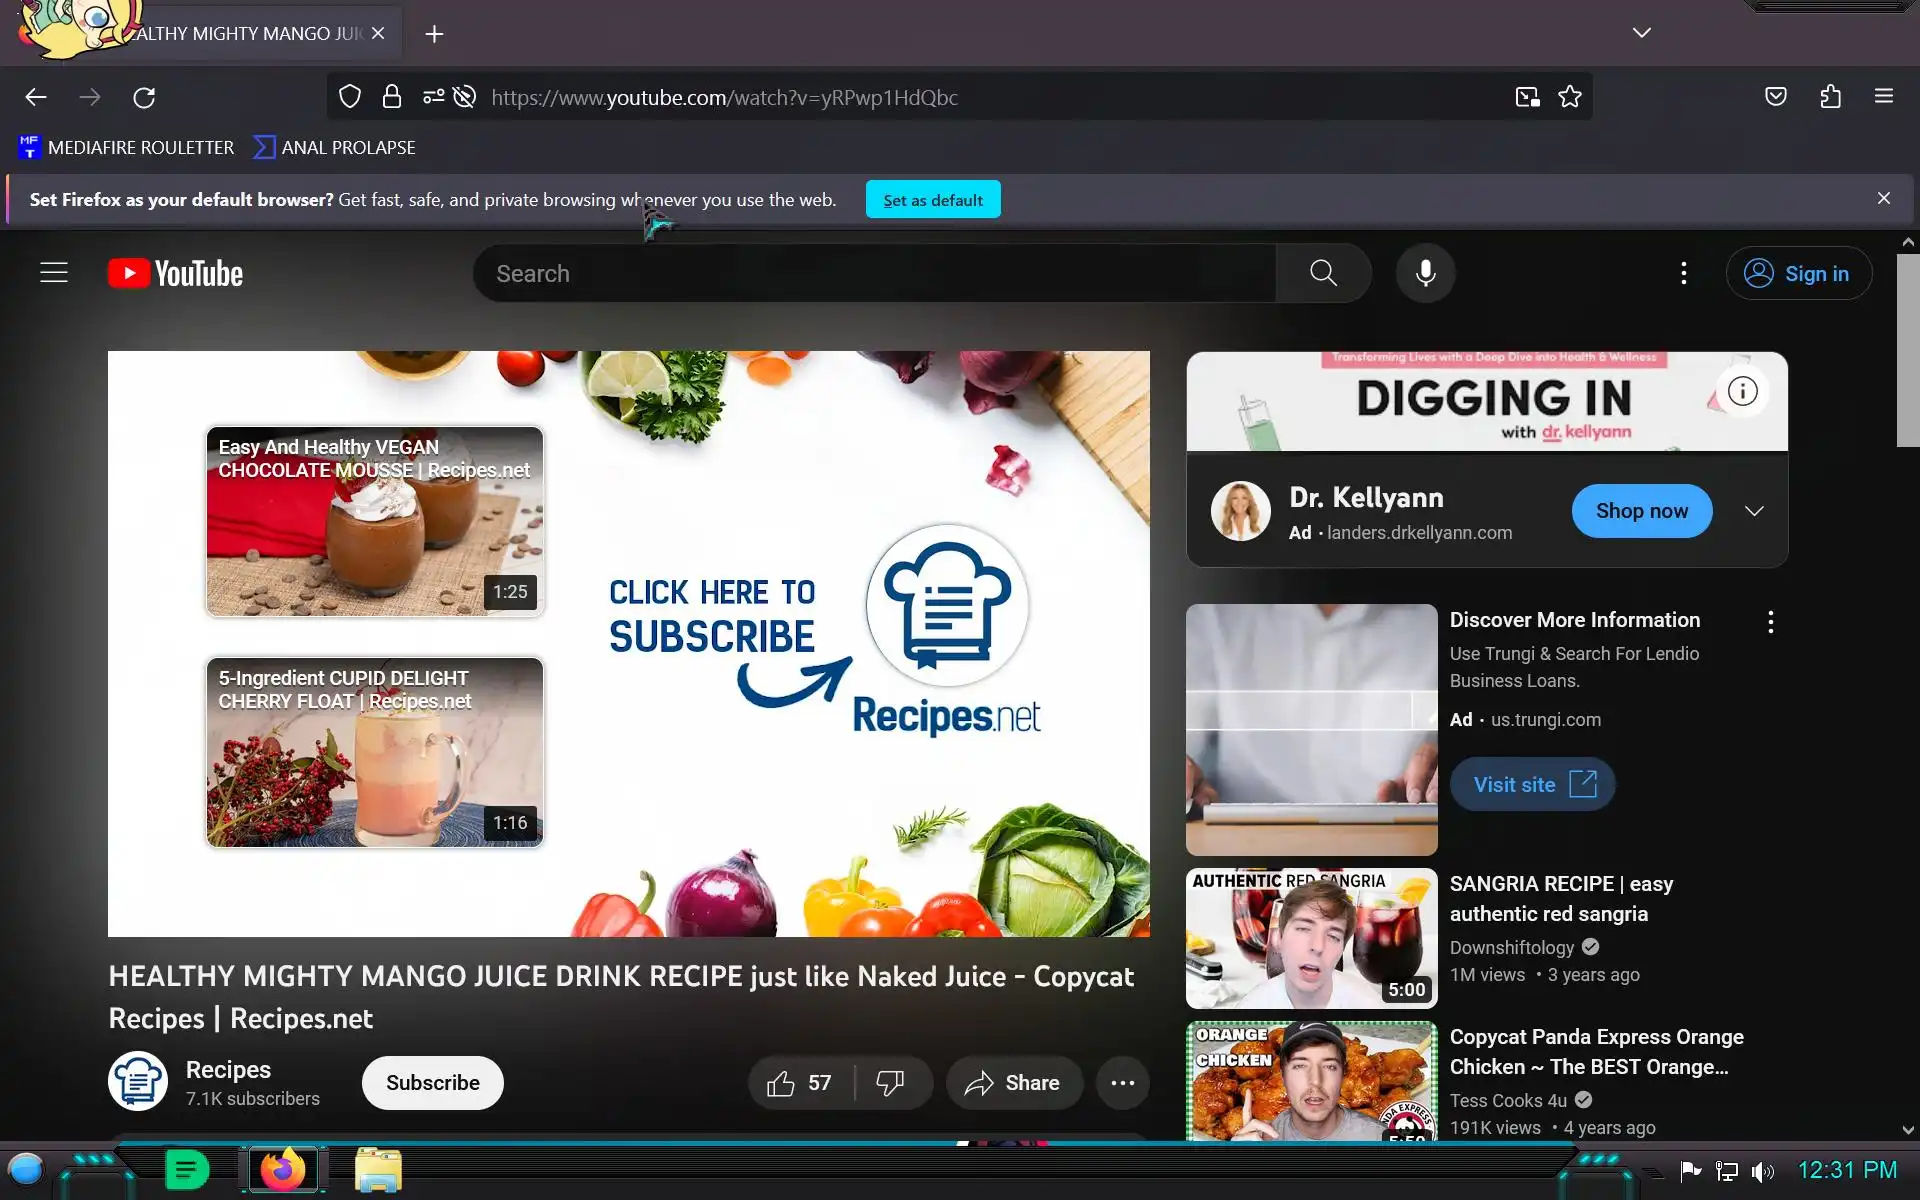The image size is (1920, 1200).
Task: Reload the current page
Action: 144,97
